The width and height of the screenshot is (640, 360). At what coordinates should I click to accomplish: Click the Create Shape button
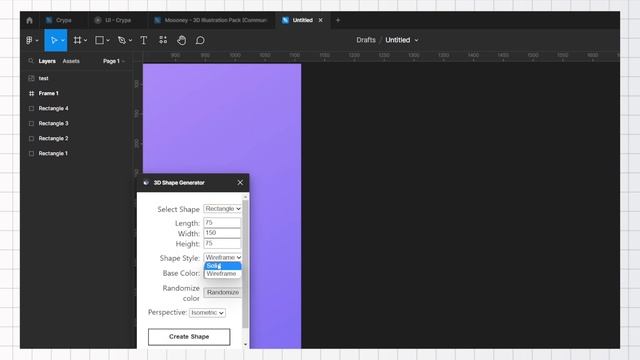click(x=189, y=337)
